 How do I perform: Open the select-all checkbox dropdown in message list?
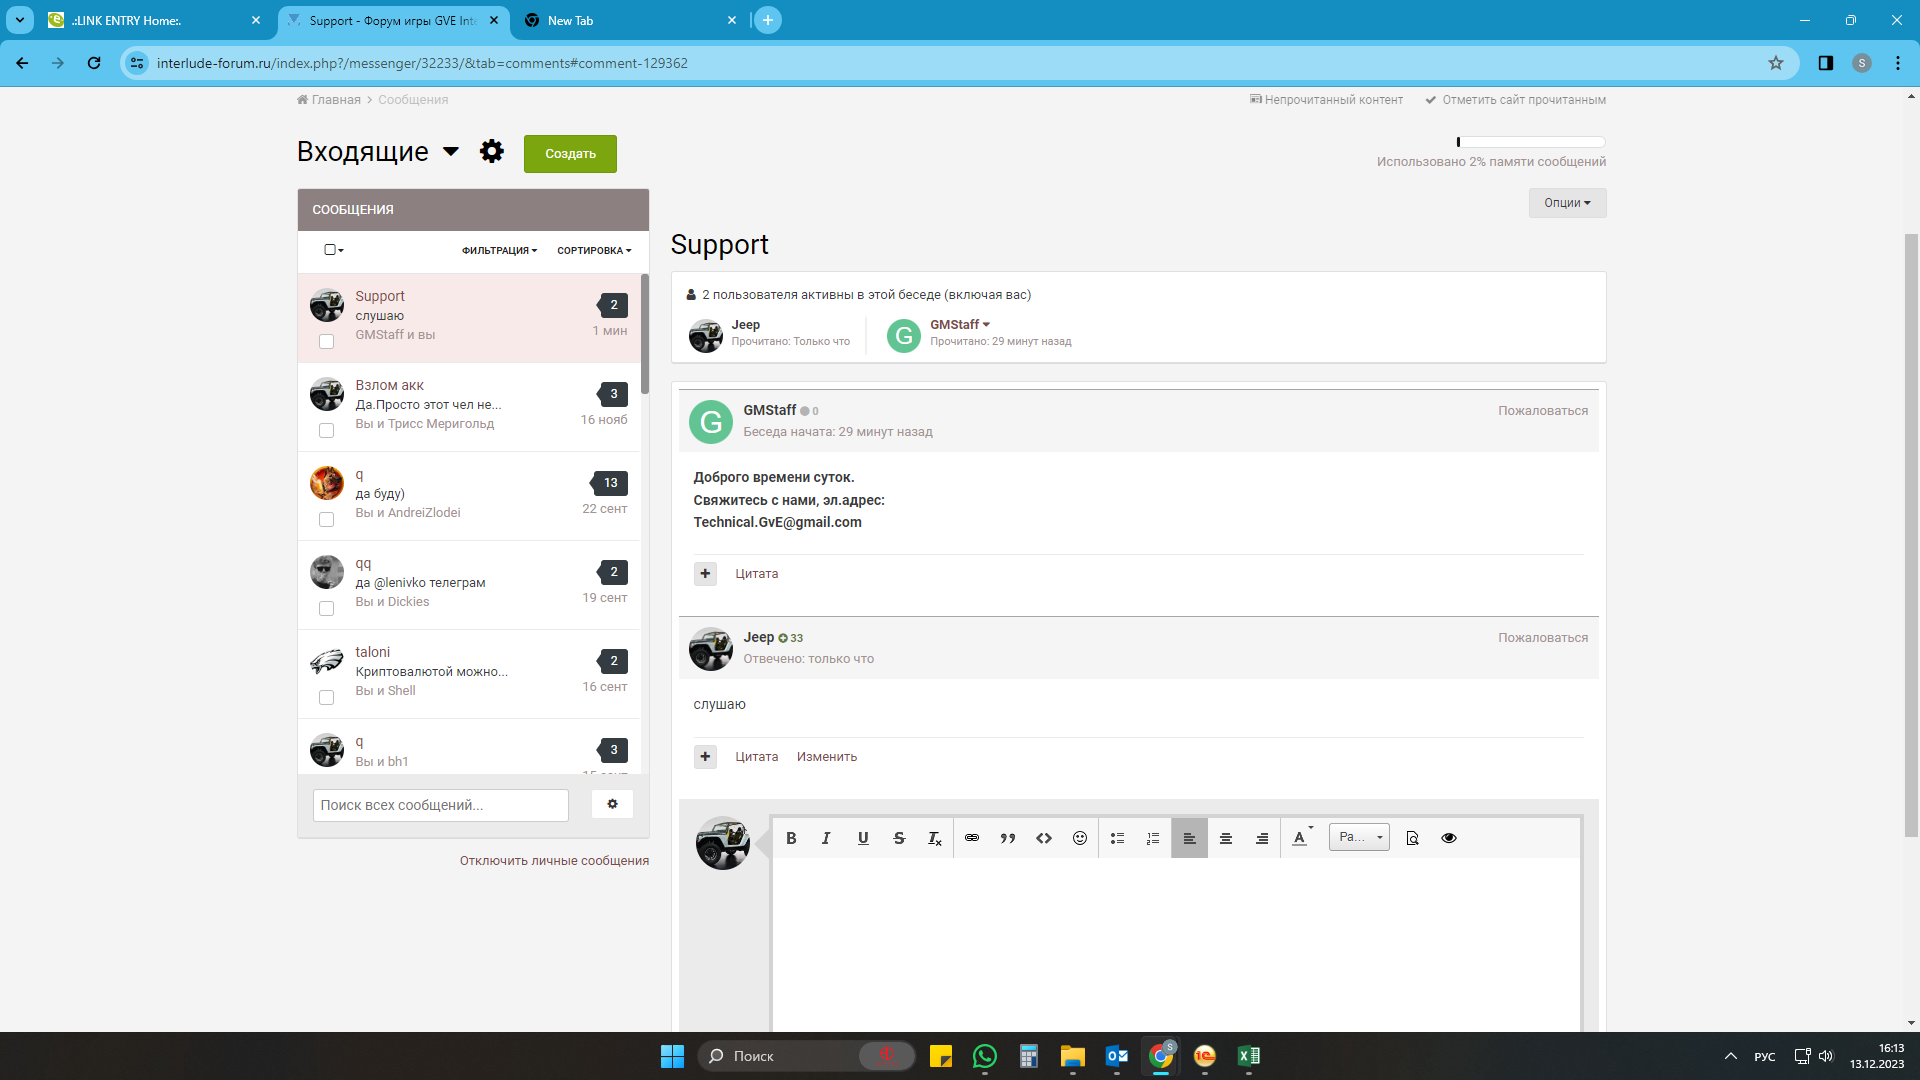coord(334,250)
